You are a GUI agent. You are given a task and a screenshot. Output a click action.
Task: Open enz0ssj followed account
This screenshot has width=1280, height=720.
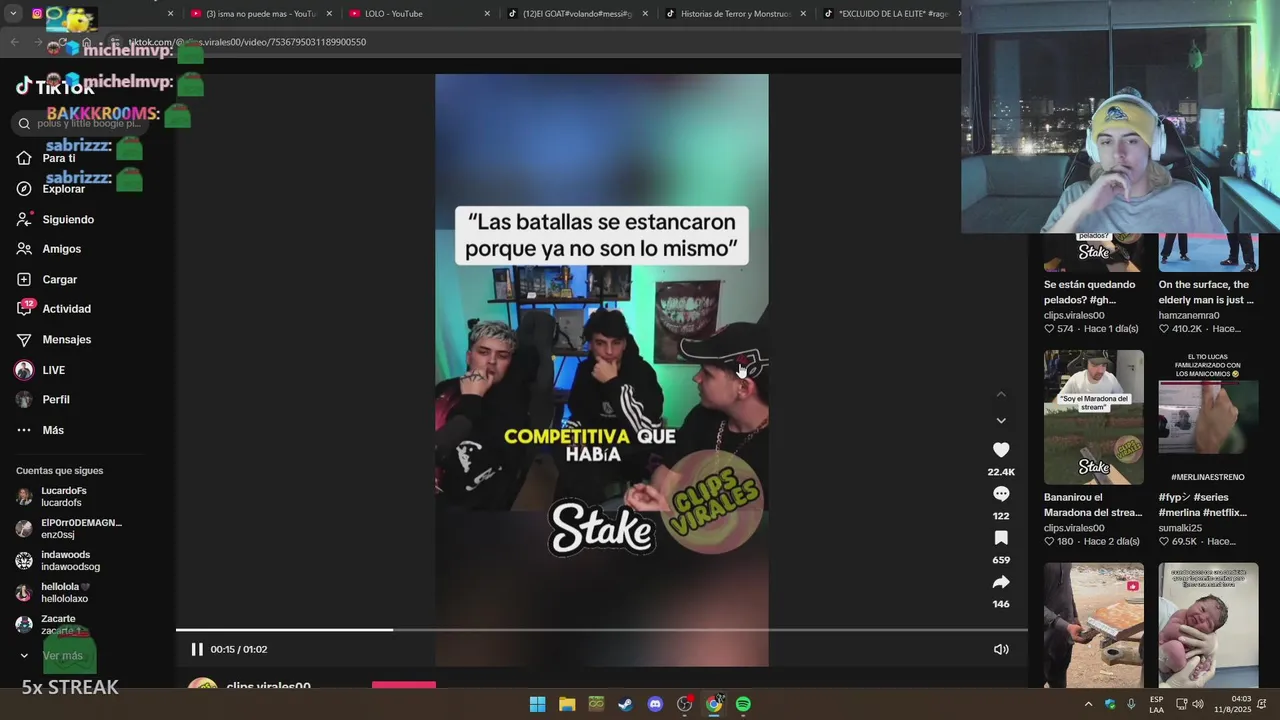point(68,529)
